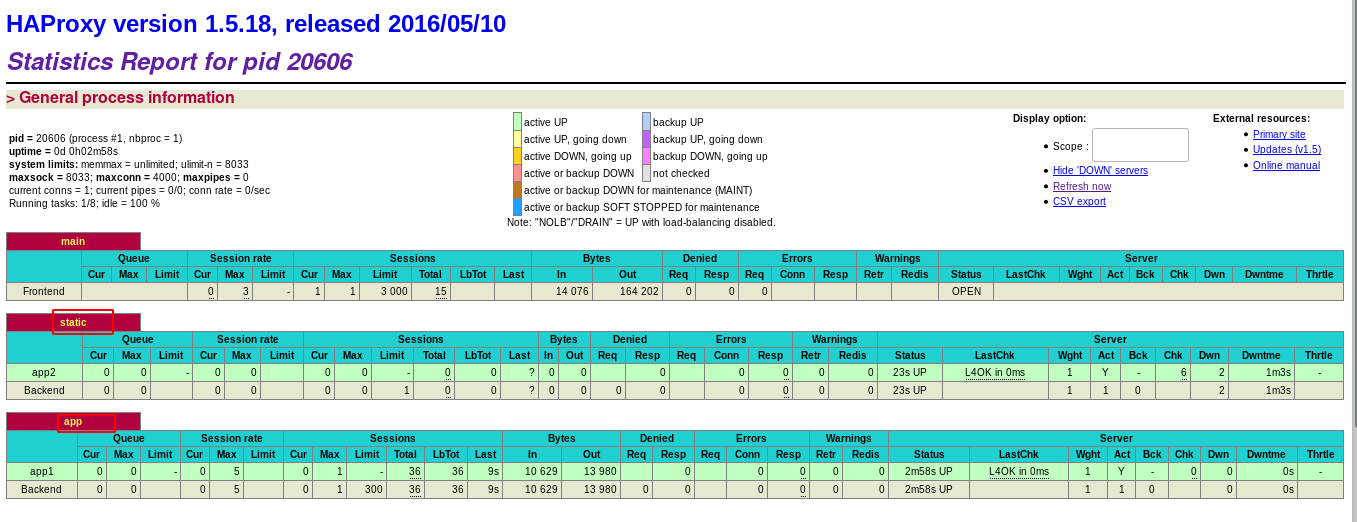Click the 'External resources:' label

tap(1261, 118)
